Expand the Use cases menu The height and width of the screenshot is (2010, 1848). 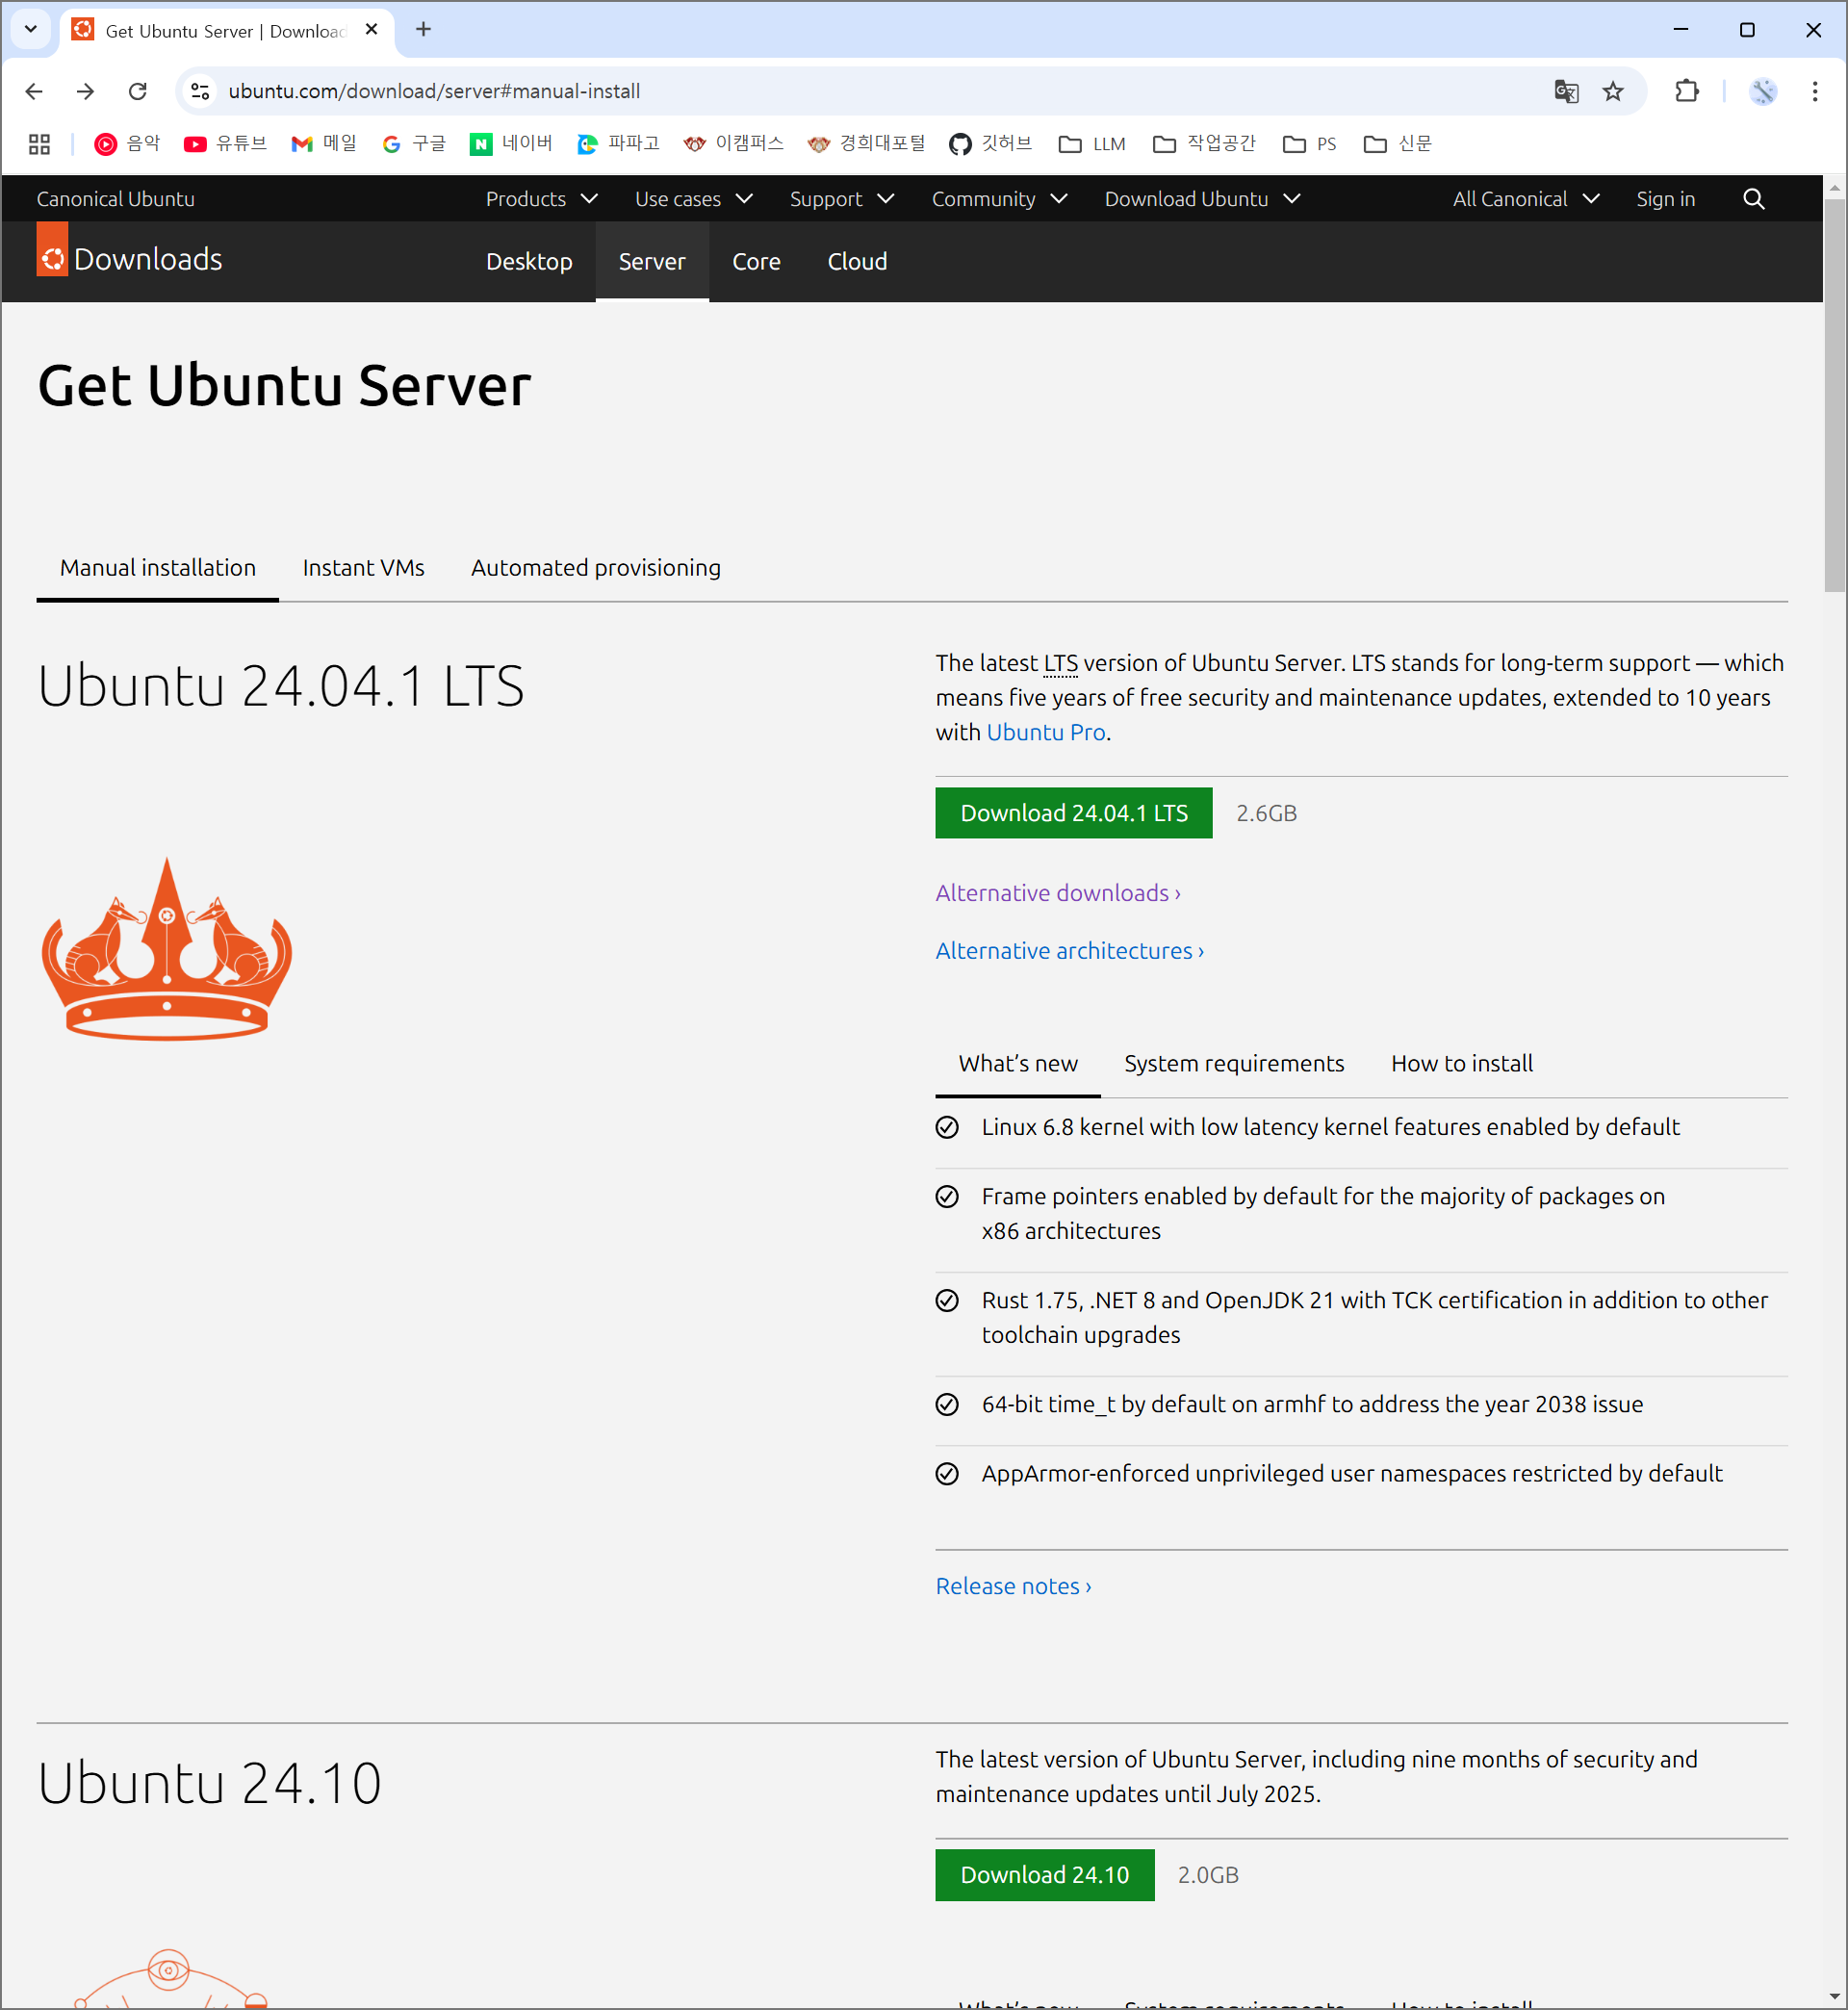[x=691, y=198]
